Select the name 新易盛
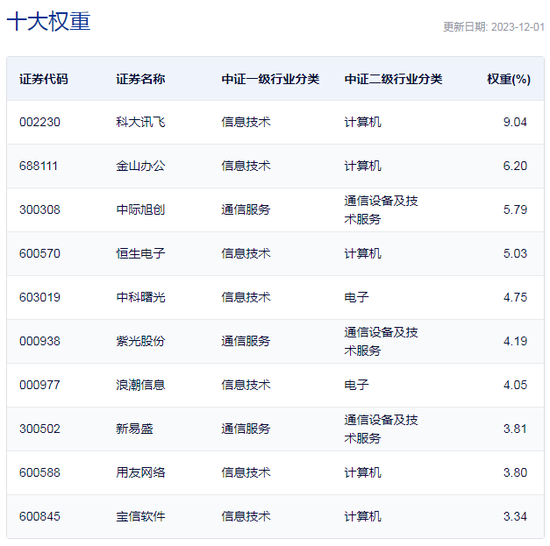Screen dimensions: 550x546 click(x=134, y=429)
